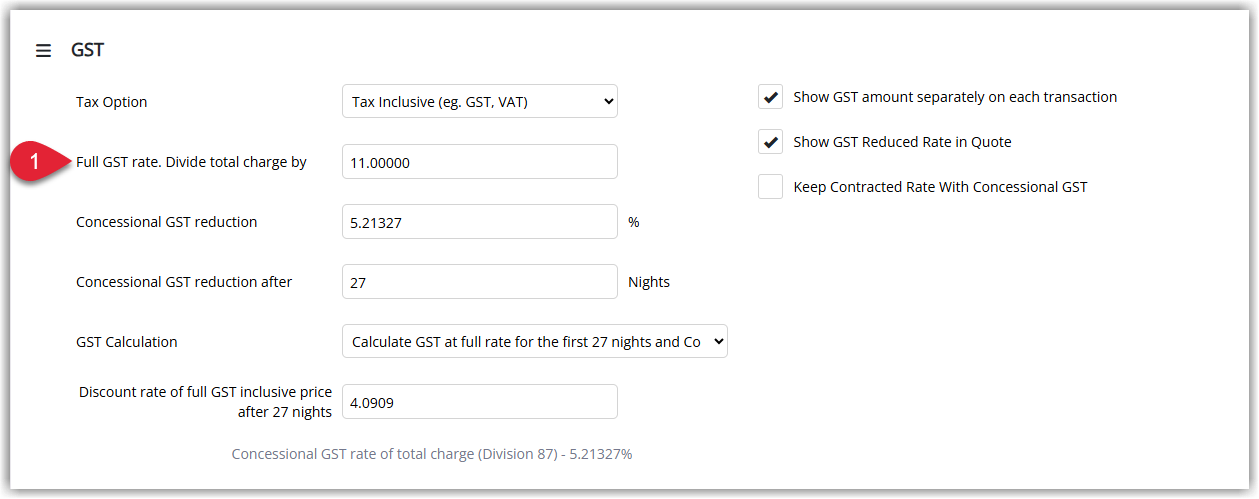Click the 'GST Calculation' label
1259x499 pixels.
(x=127, y=342)
